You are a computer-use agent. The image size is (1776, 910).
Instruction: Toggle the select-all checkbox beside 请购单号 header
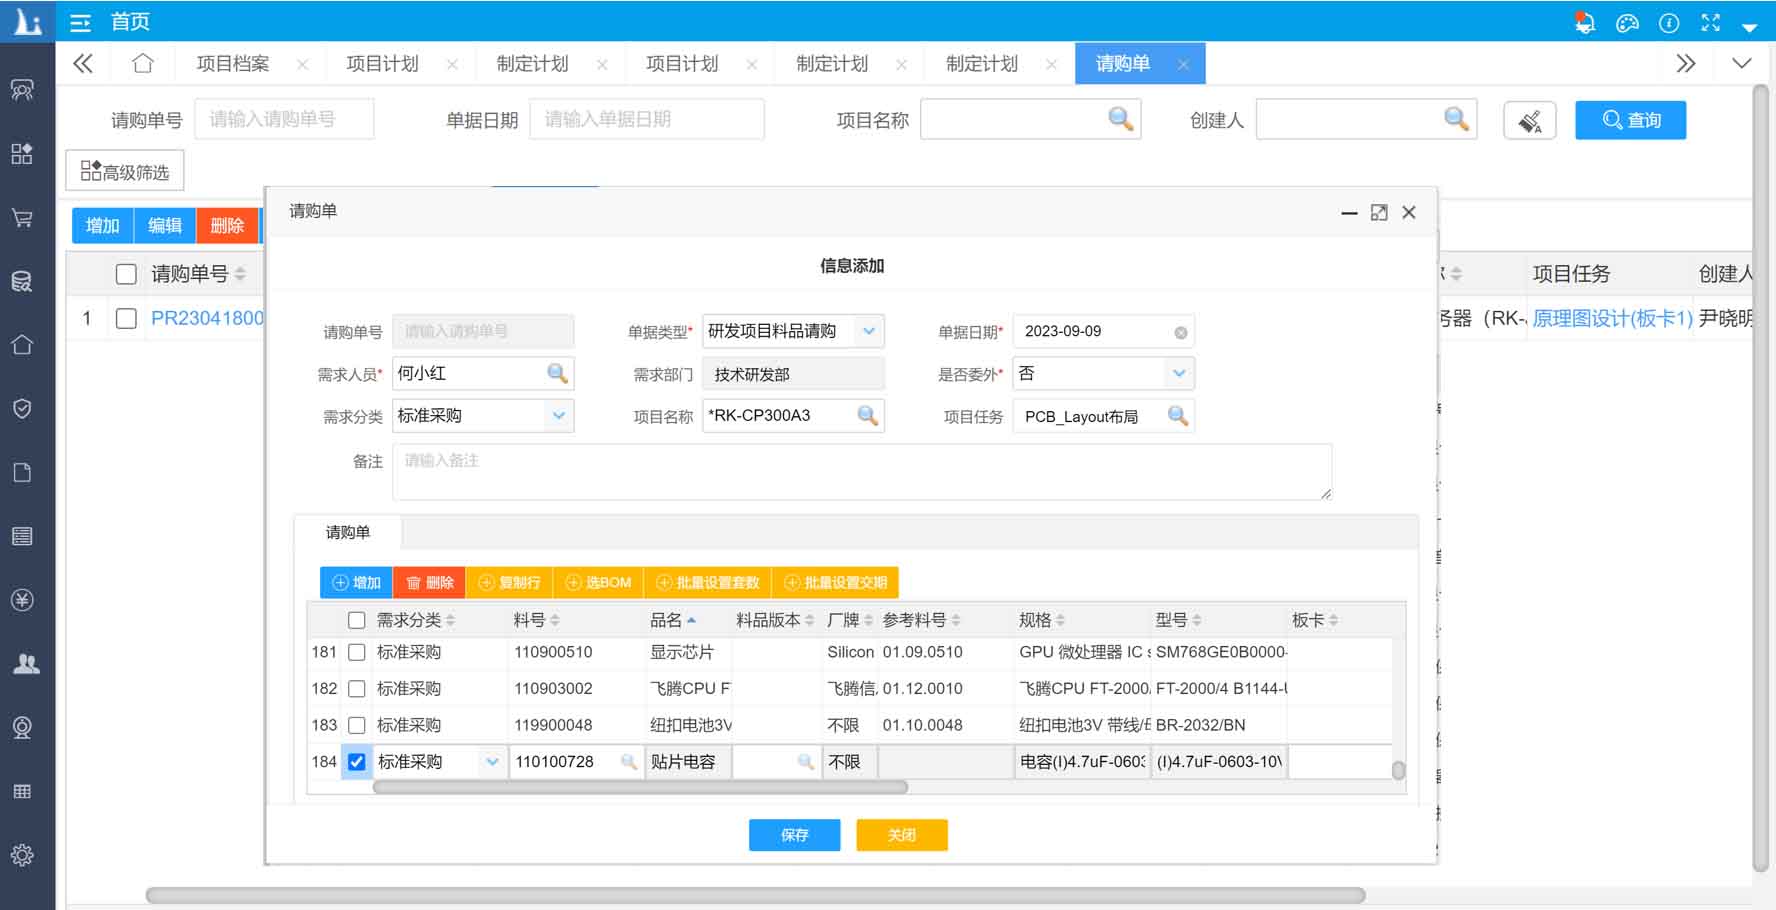pos(126,274)
